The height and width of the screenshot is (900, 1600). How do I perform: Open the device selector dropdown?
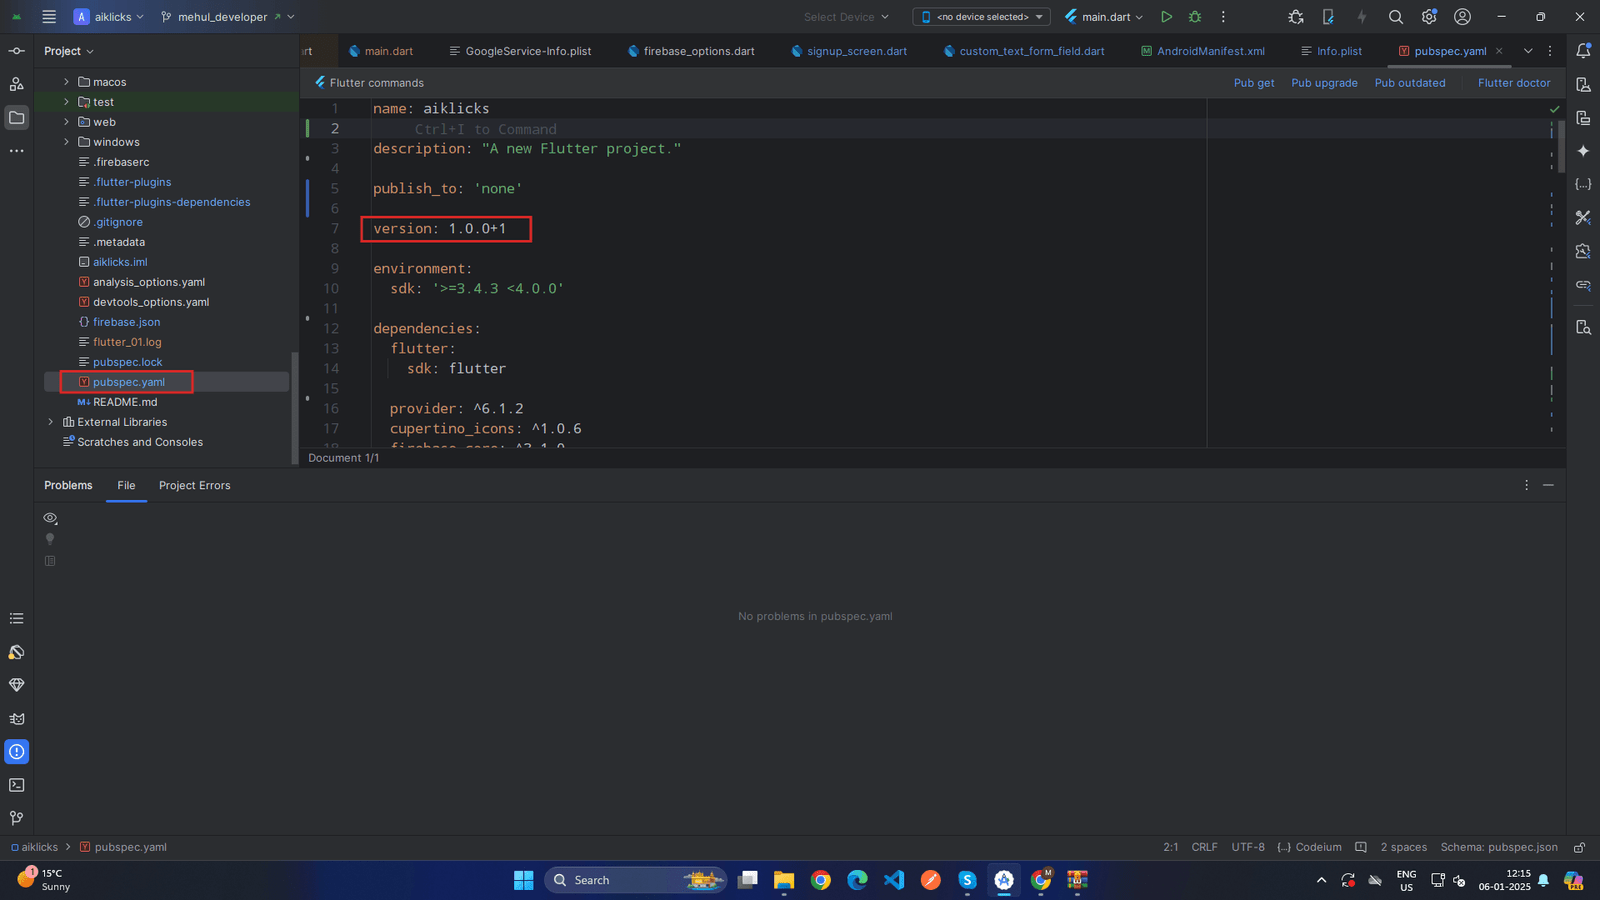point(981,17)
